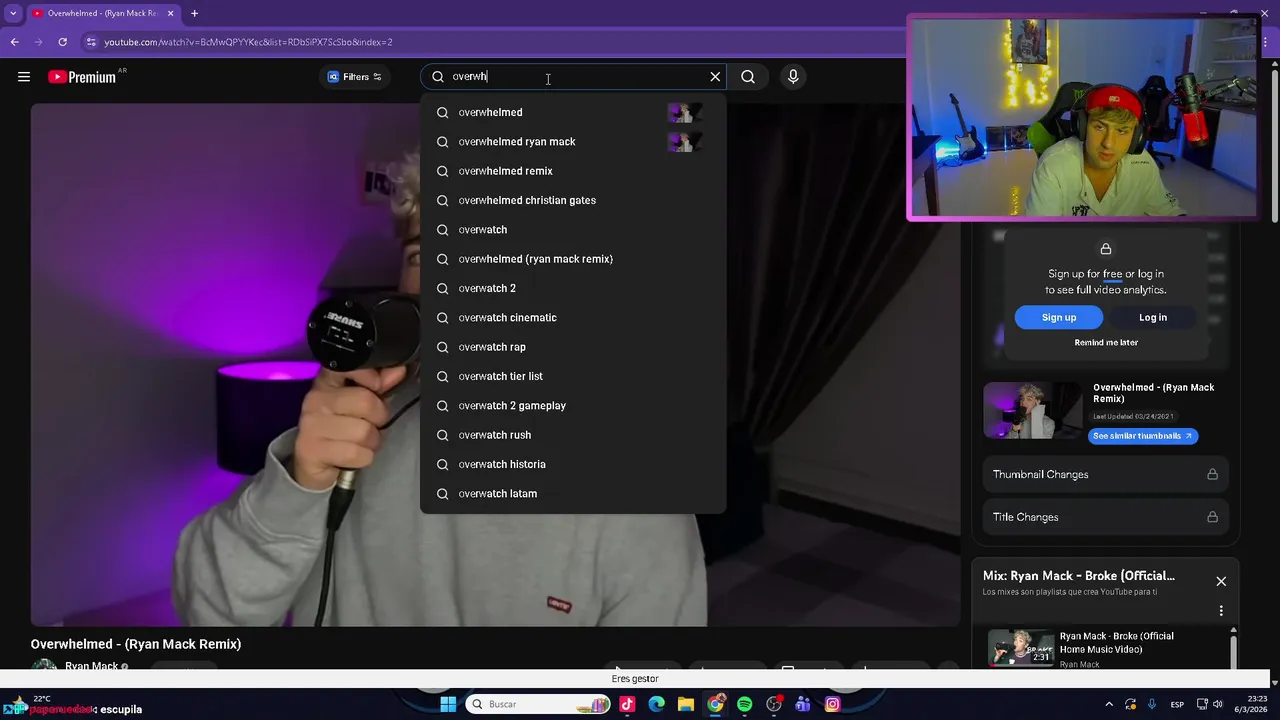Screen dimensions: 1280x720
Task: Expand the locked Thumbnail Changes section
Action: [x=1105, y=474]
